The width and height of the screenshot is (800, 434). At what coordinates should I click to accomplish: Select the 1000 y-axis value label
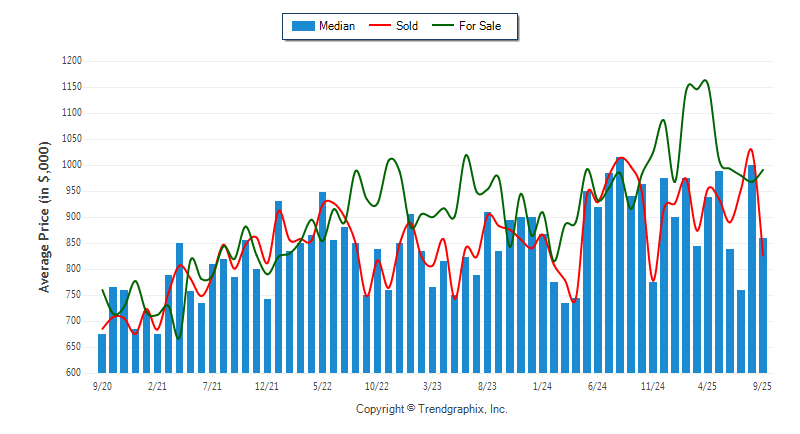pos(70,165)
